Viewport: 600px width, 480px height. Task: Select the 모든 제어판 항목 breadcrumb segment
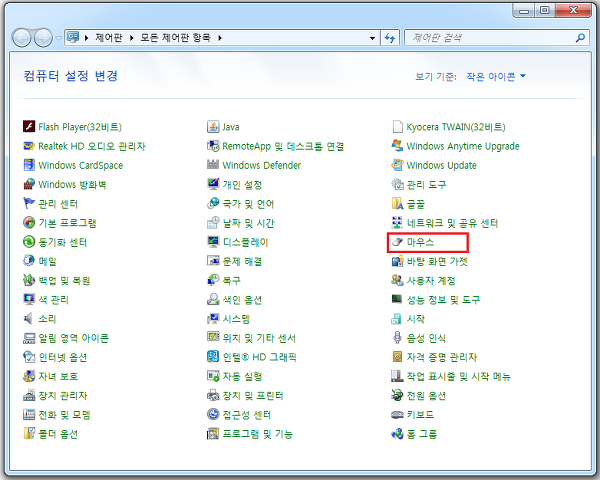coord(176,38)
